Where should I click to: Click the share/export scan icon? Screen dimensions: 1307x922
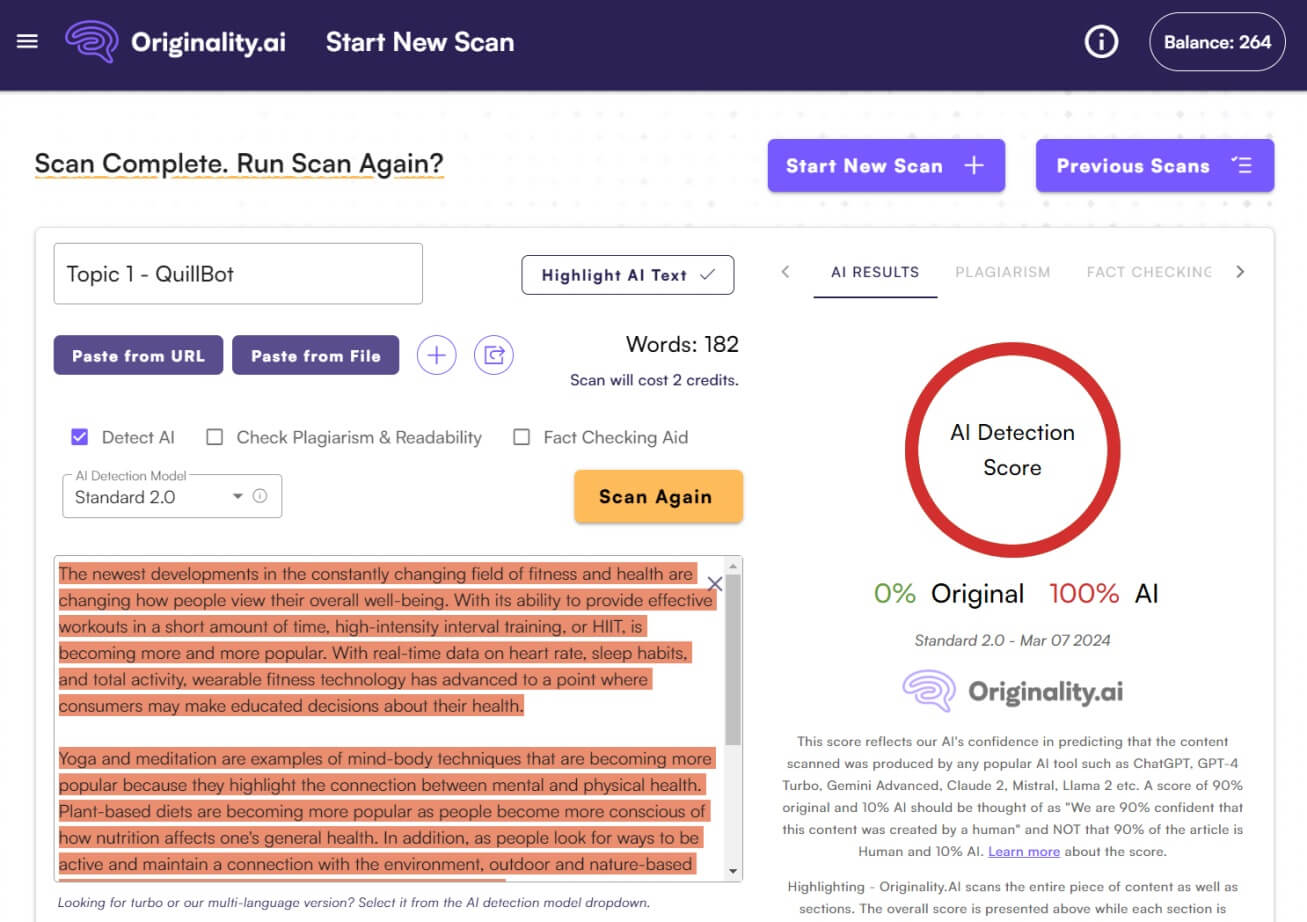[x=493, y=355]
